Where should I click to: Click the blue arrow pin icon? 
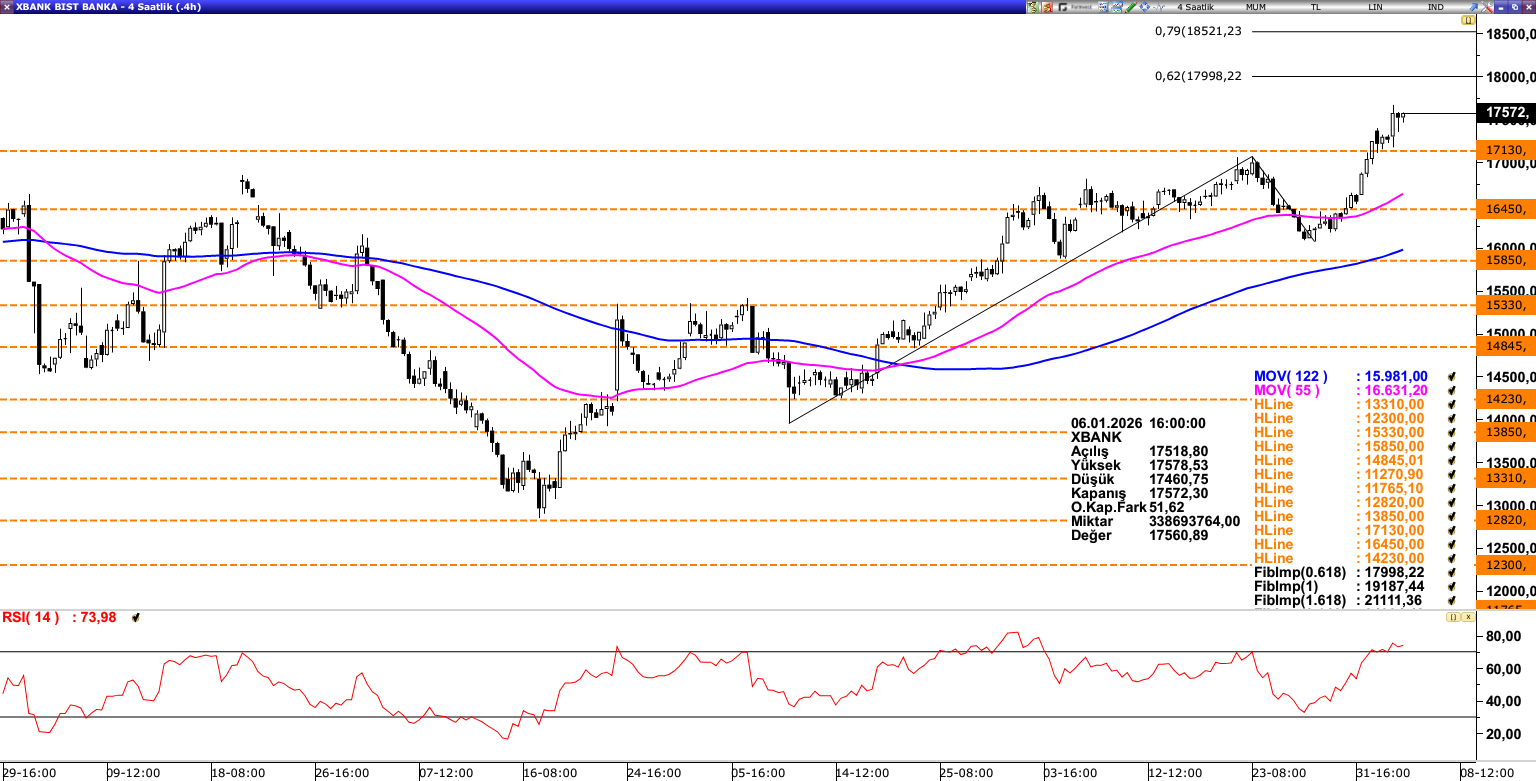click(1473, 7)
